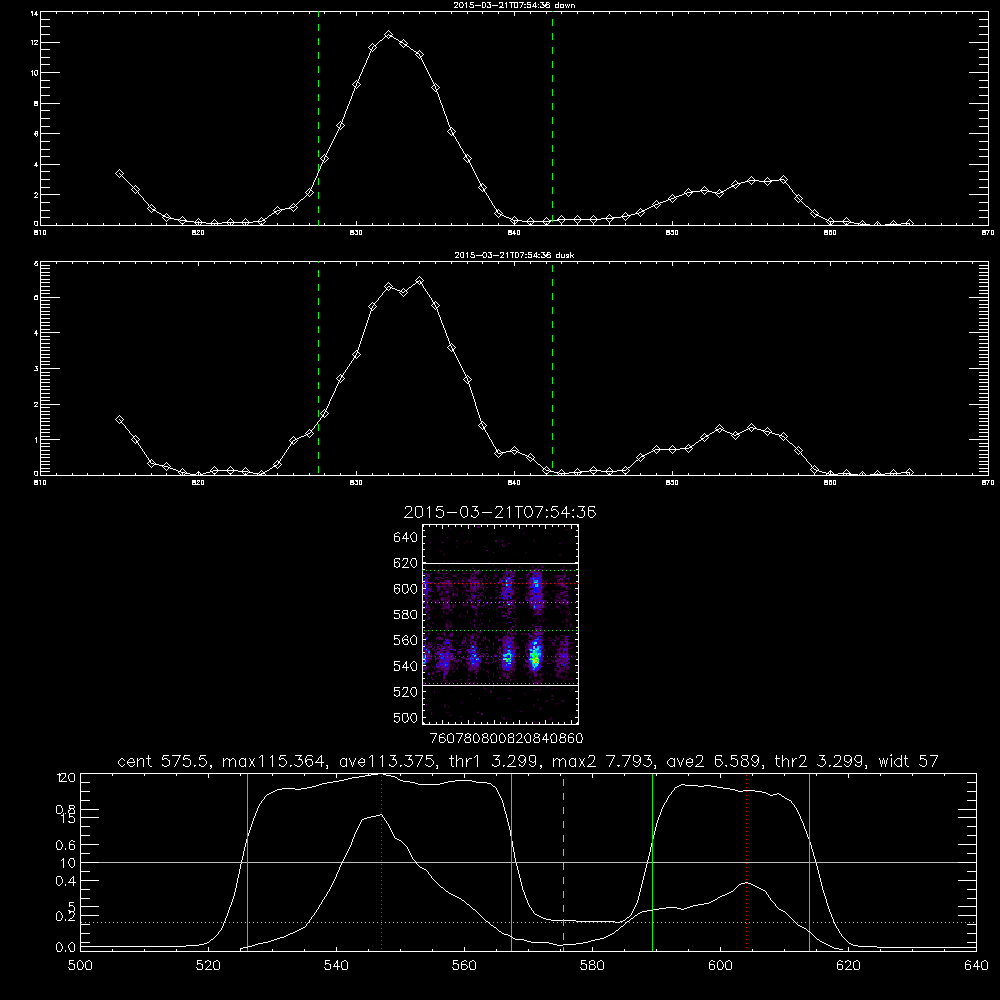Click the '2015-03-21T07:54:36 dusk' plot title
The height and width of the screenshot is (1000, 1000).
point(514,255)
